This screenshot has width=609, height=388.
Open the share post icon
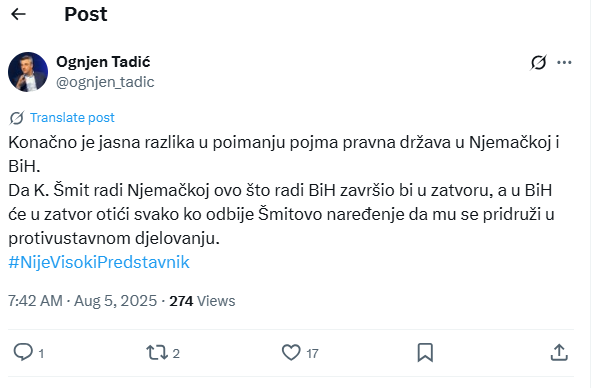(559, 352)
